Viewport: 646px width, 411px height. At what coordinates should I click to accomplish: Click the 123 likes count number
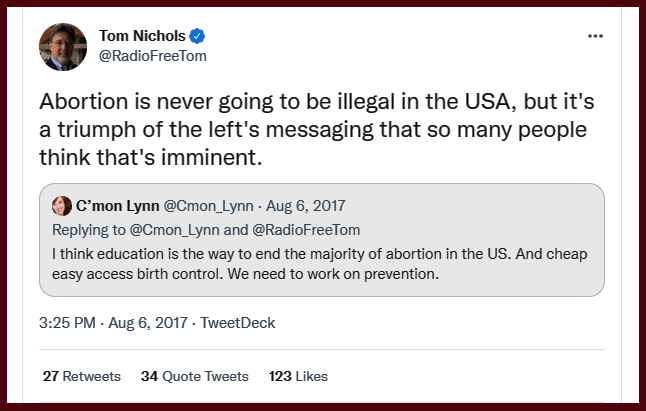(281, 376)
